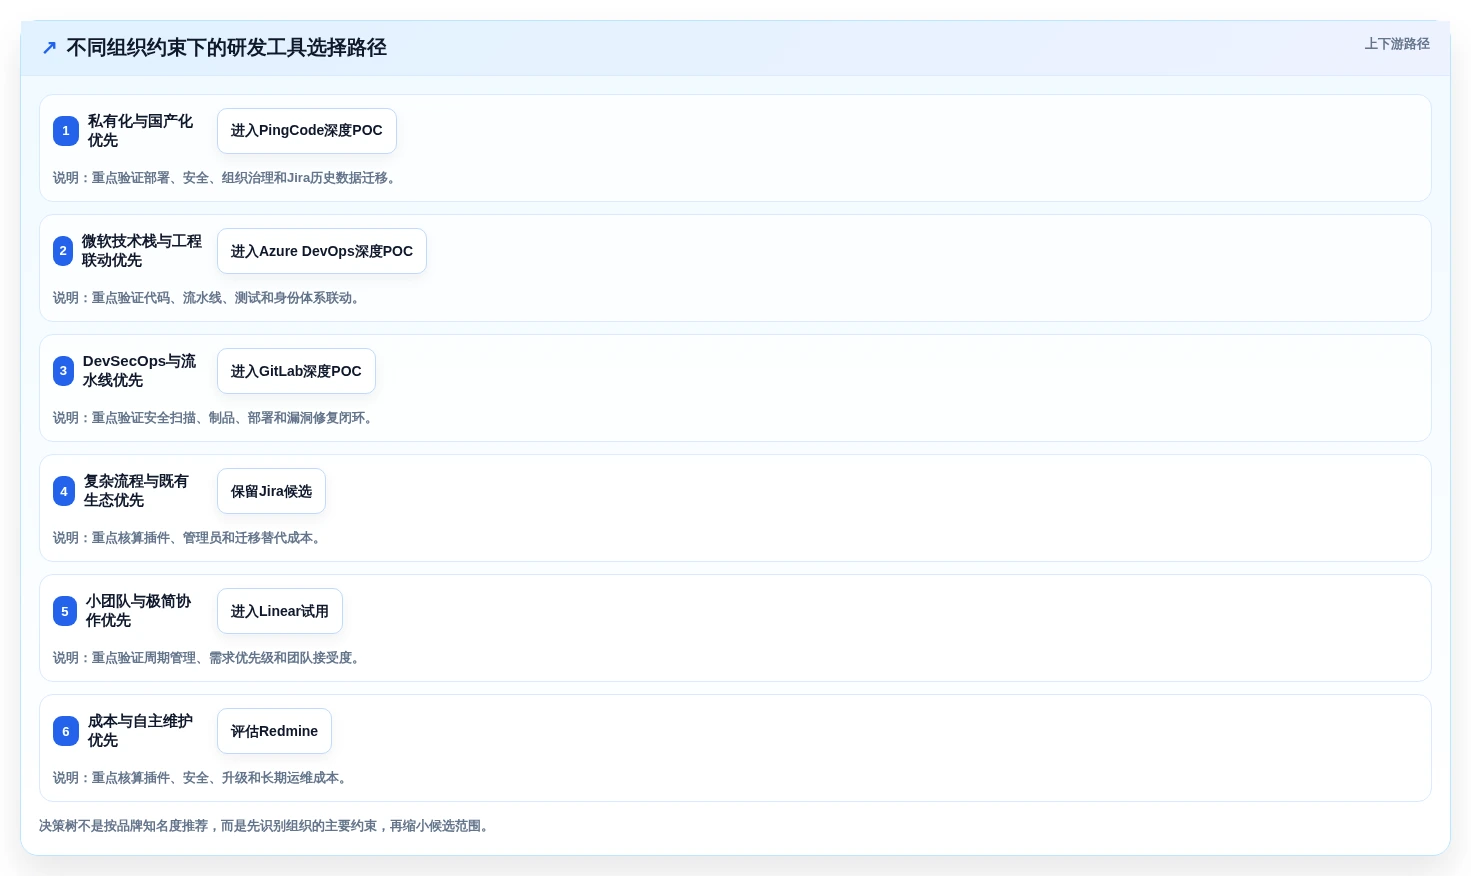Select step badge number 3

click(63, 371)
